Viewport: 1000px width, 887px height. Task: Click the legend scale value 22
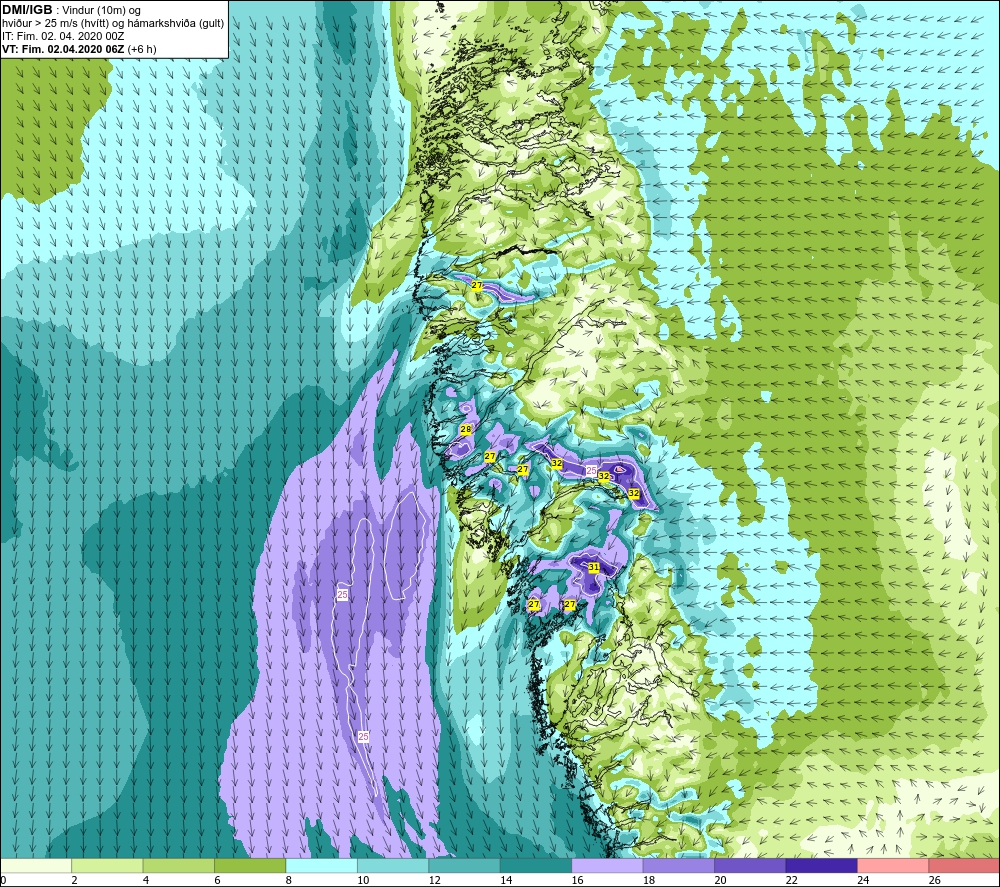(x=791, y=880)
